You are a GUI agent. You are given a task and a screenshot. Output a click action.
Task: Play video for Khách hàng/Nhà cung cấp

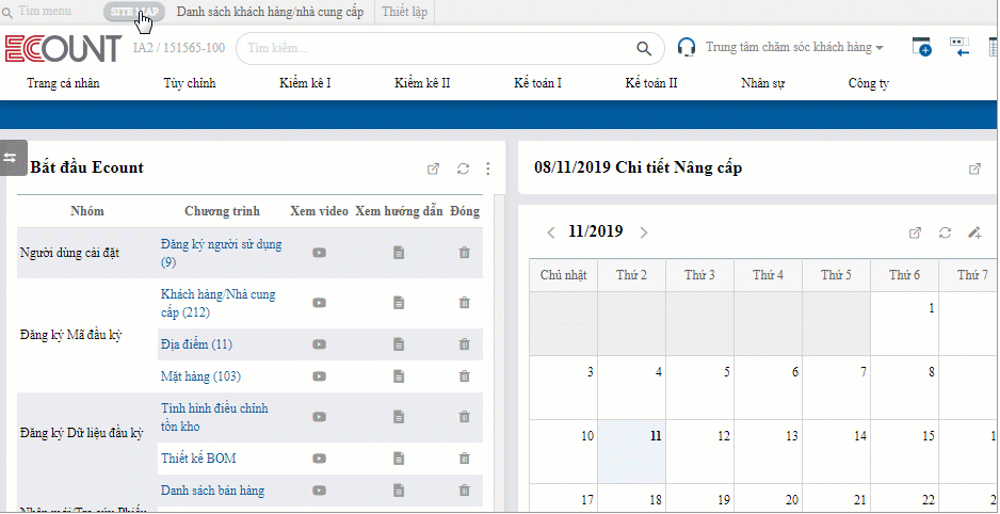tap(319, 303)
